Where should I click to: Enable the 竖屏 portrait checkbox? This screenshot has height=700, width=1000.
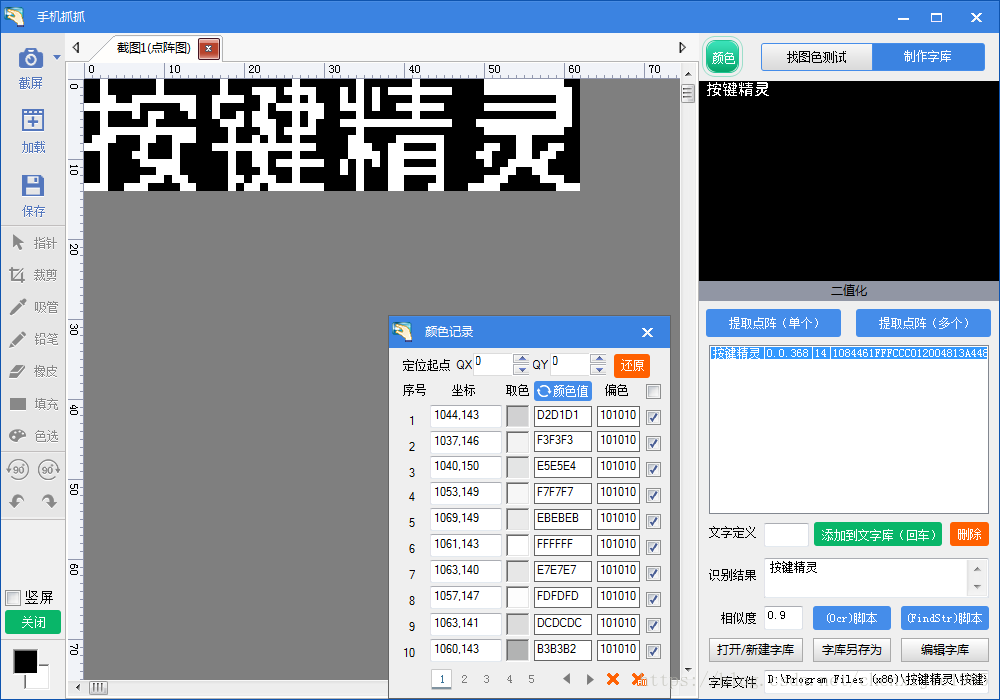[x=13, y=597]
